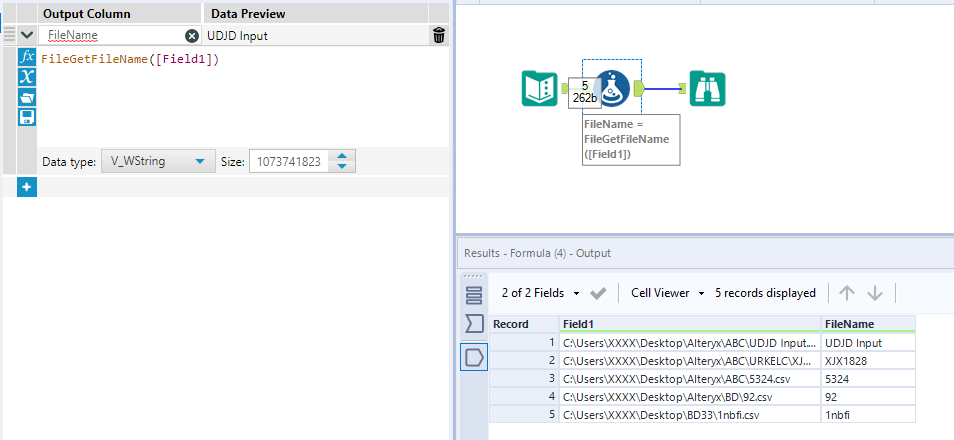Screen dimensions: 954x440
Task: Delete the FileName expression with trash icon
Action: (439, 35)
